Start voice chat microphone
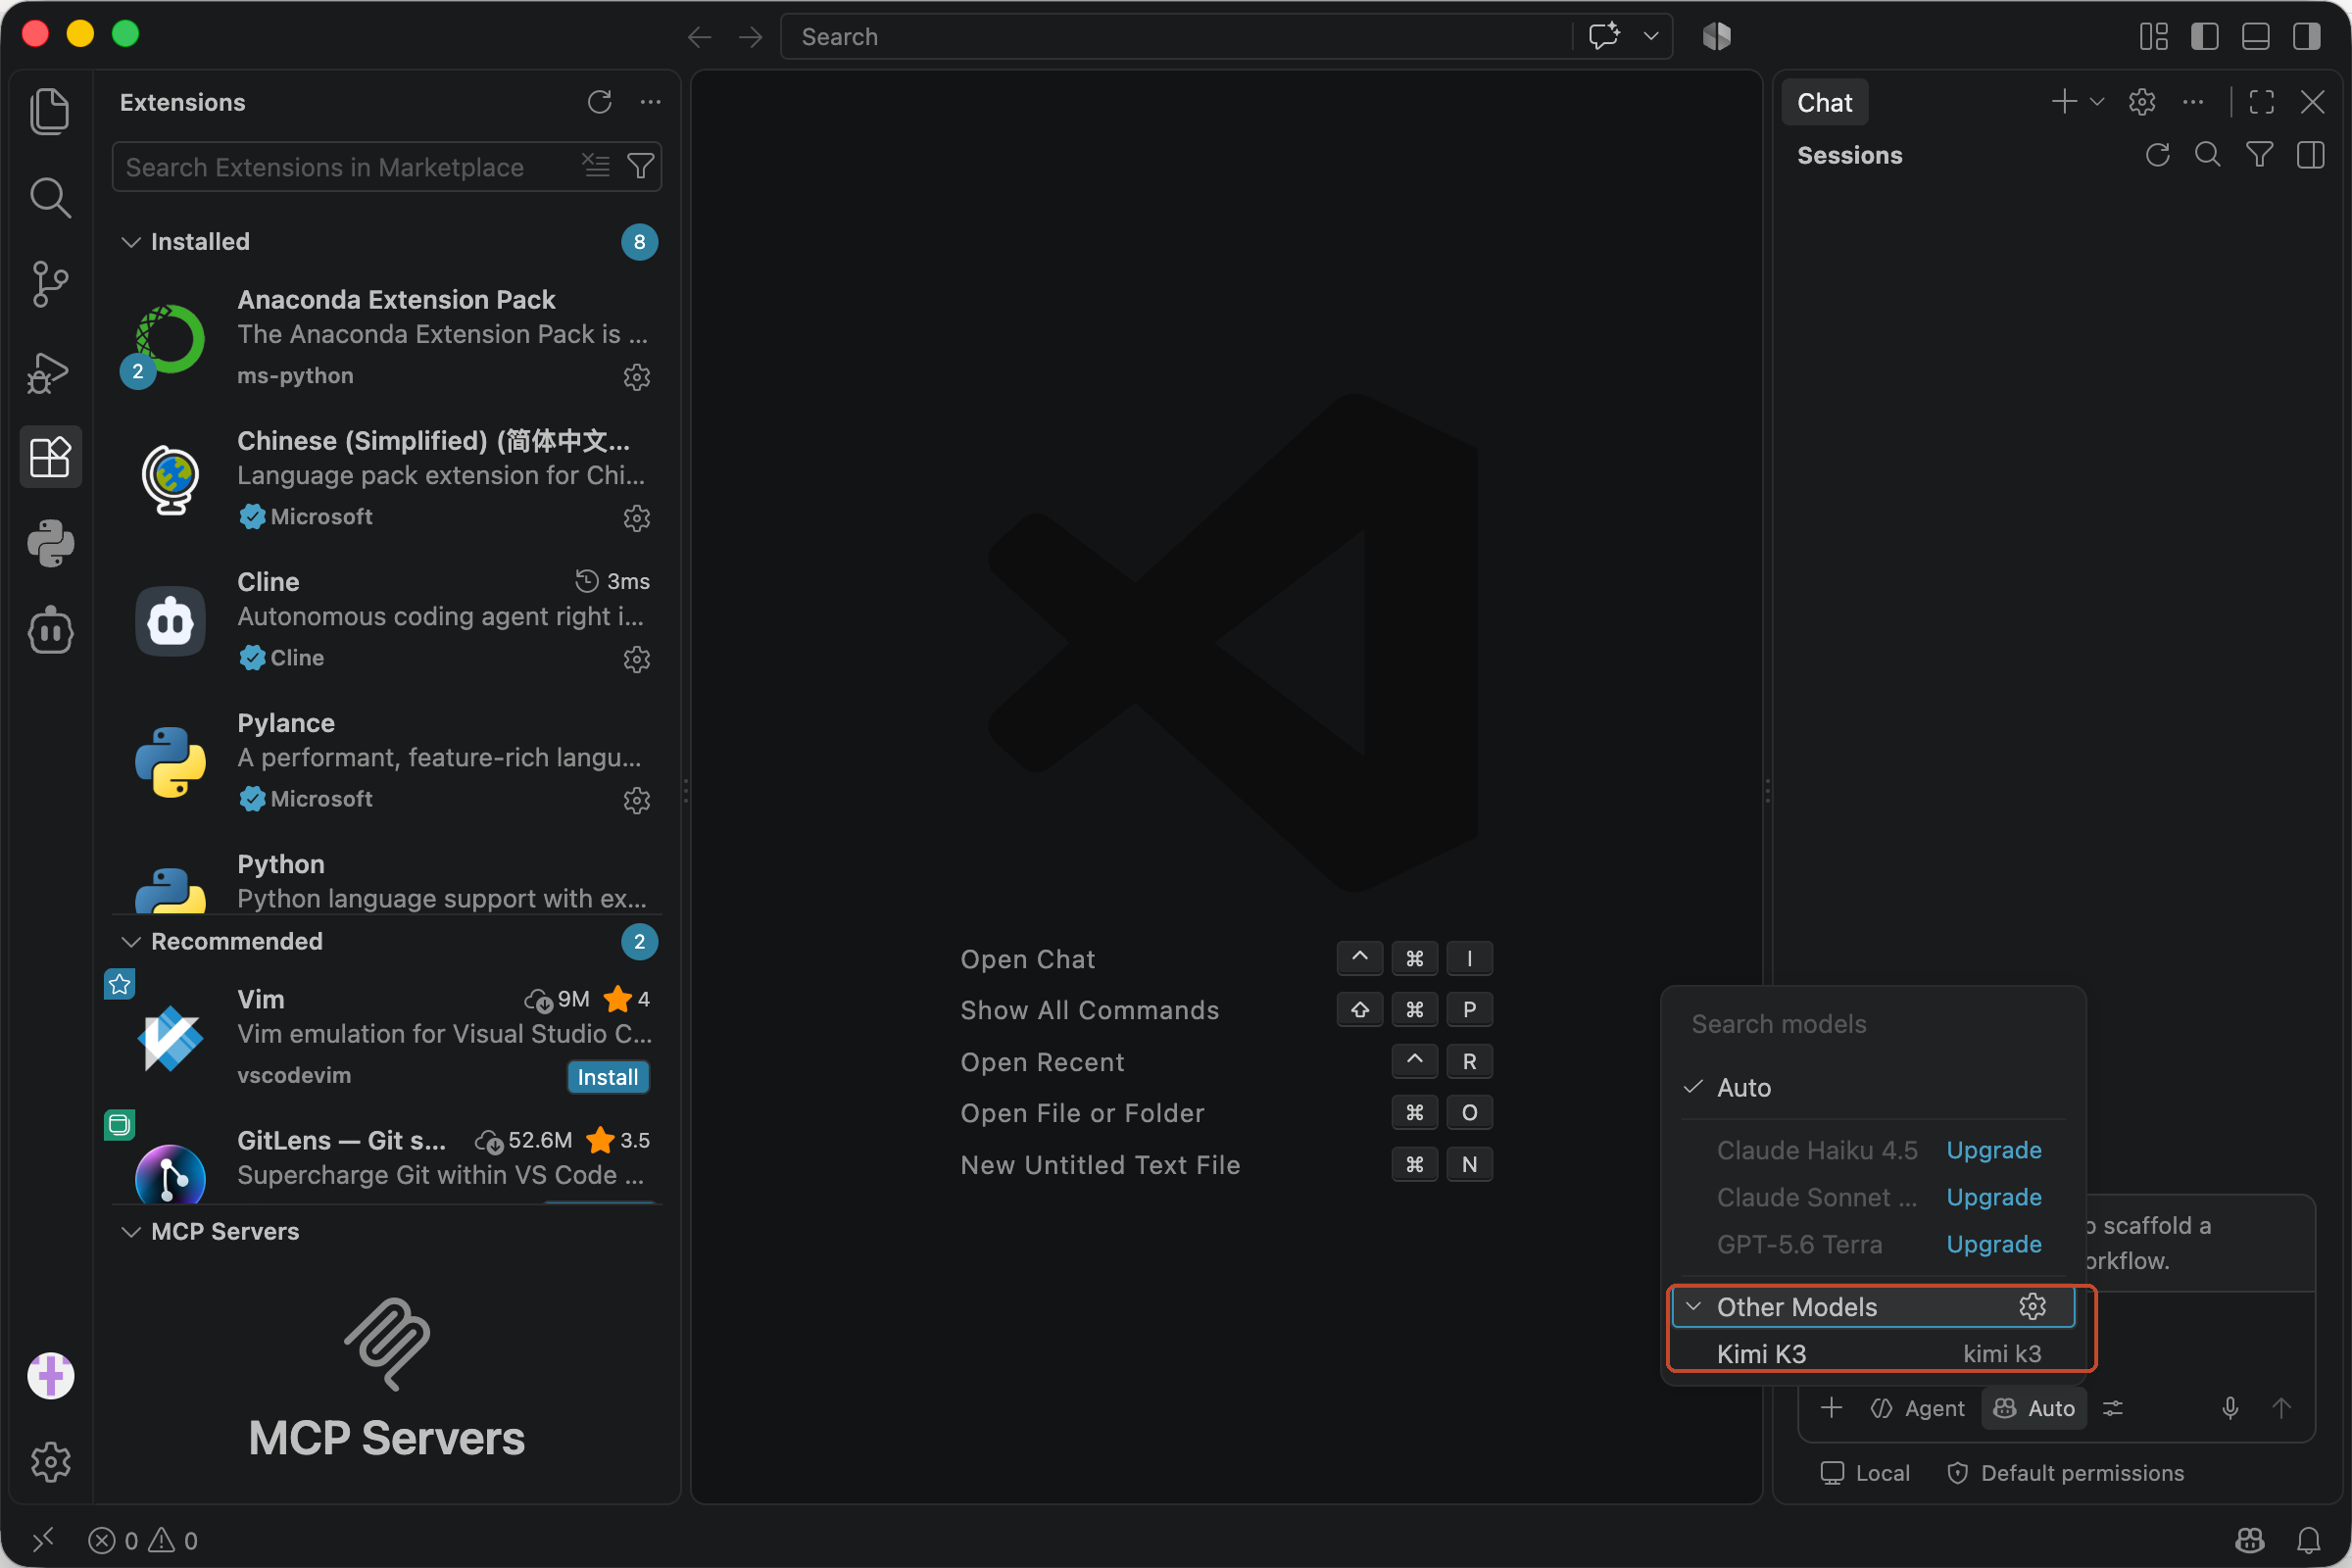 tap(2230, 1408)
